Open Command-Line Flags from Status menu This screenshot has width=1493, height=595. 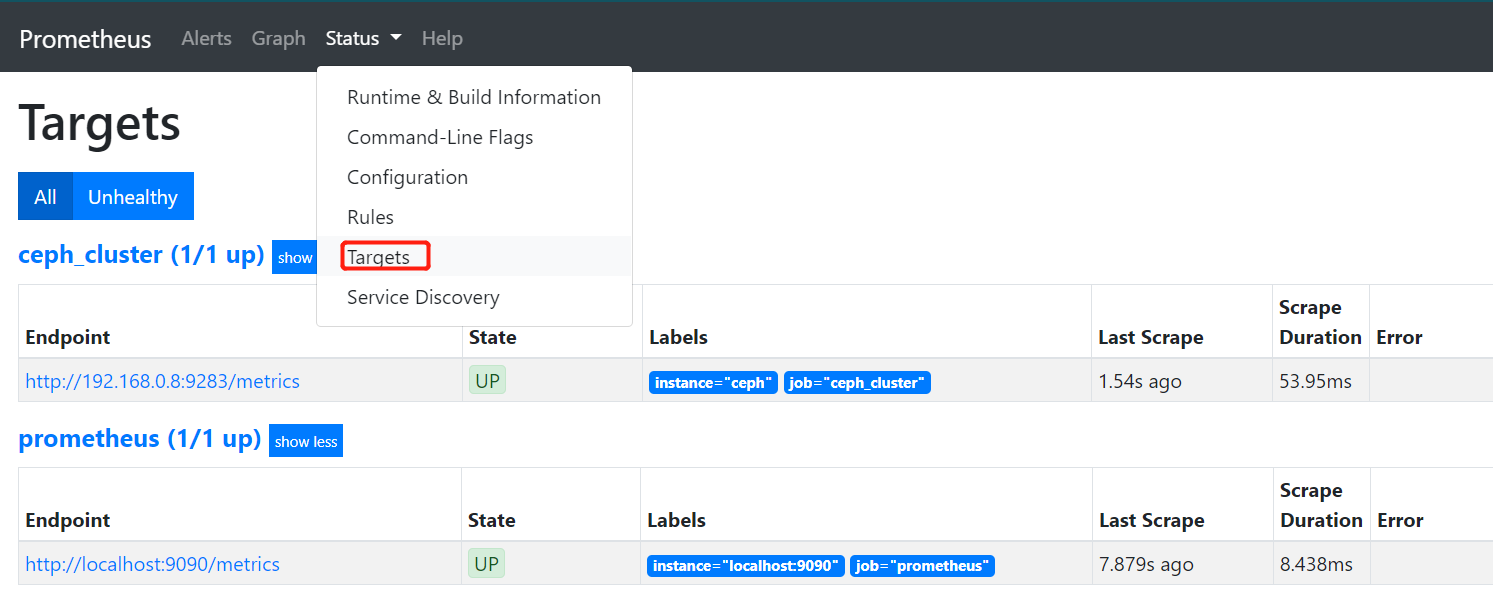[x=440, y=137]
